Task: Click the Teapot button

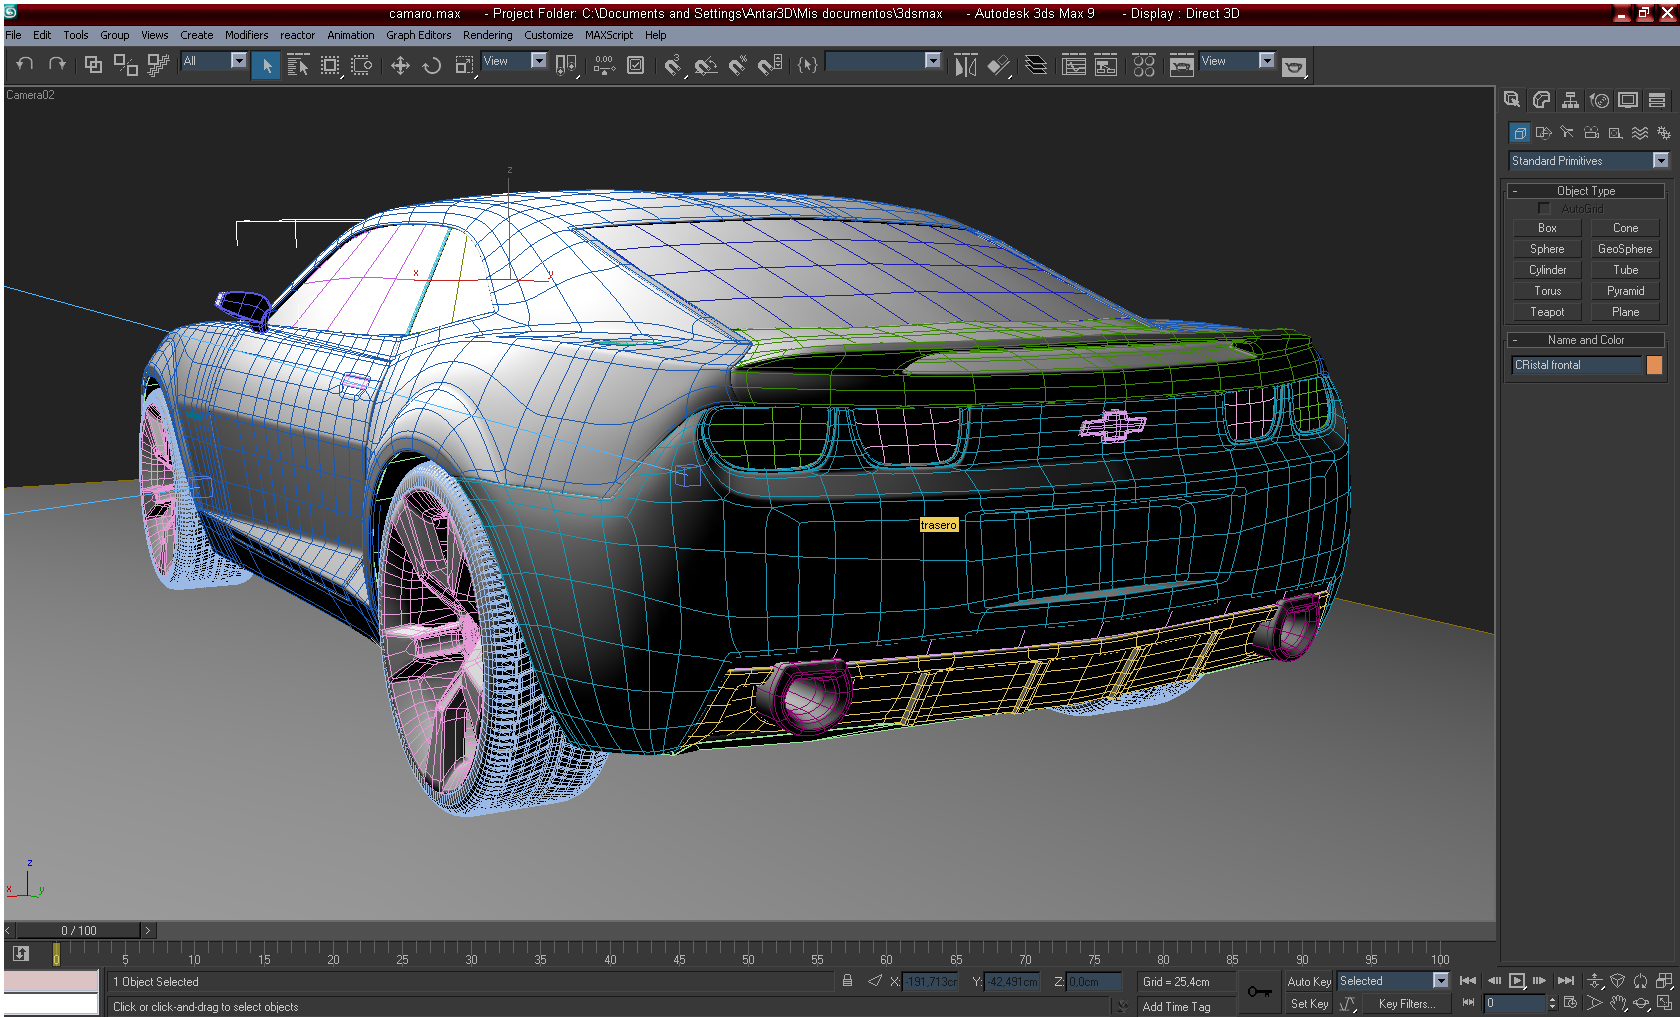Action: pos(1547,312)
